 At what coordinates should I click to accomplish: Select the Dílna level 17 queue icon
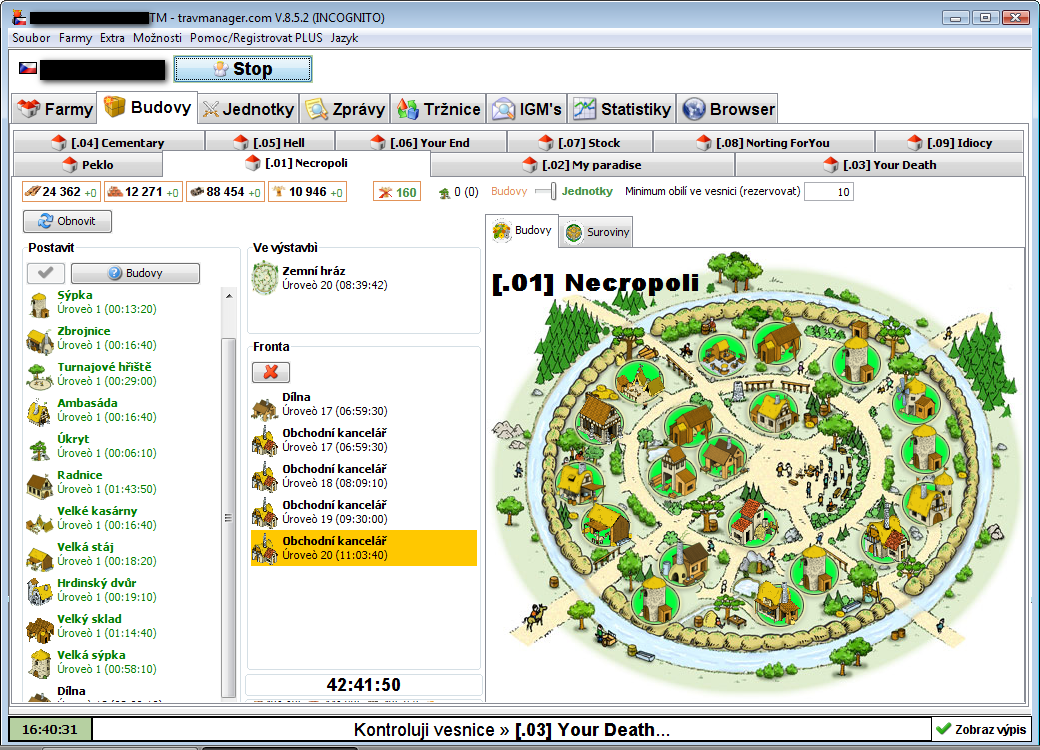coord(265,408)
